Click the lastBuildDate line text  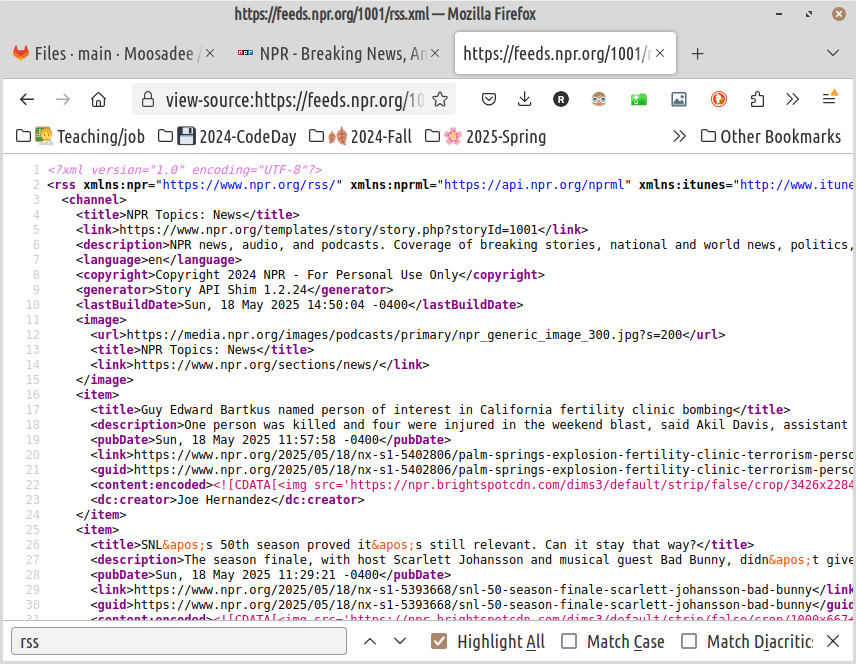(300, 305)
